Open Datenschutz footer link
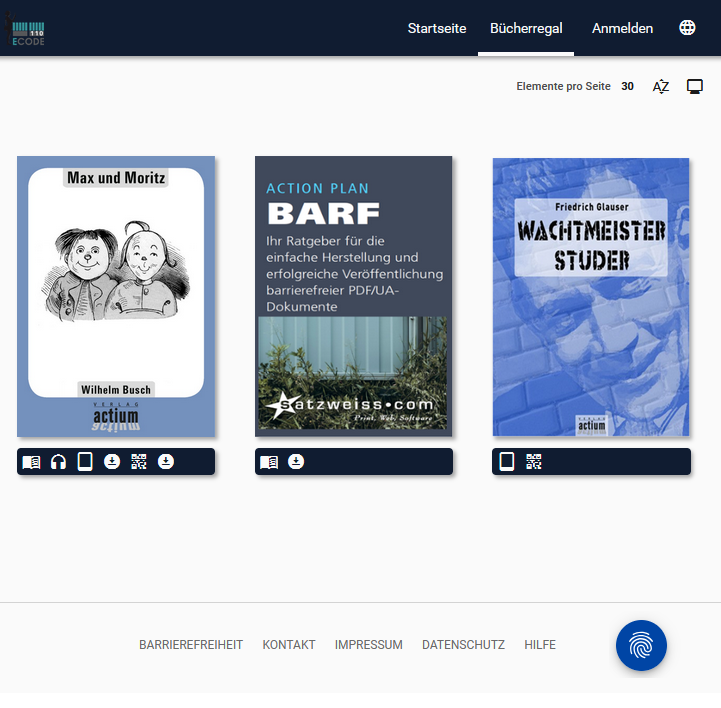The height and width of the screenshot is (708, 721). tap(463, 645)
